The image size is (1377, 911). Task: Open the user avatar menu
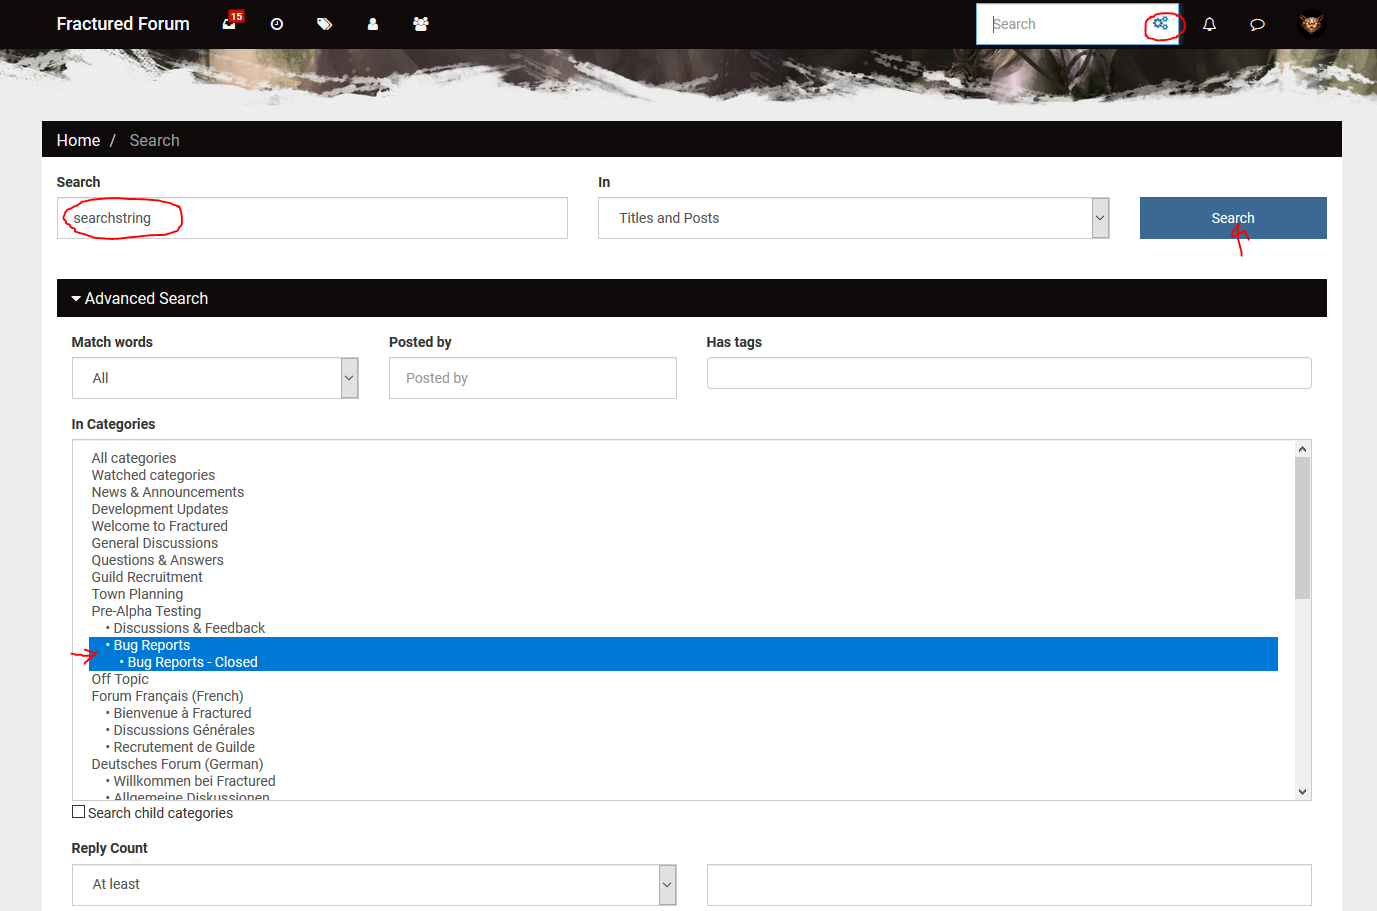point(1311,24)
